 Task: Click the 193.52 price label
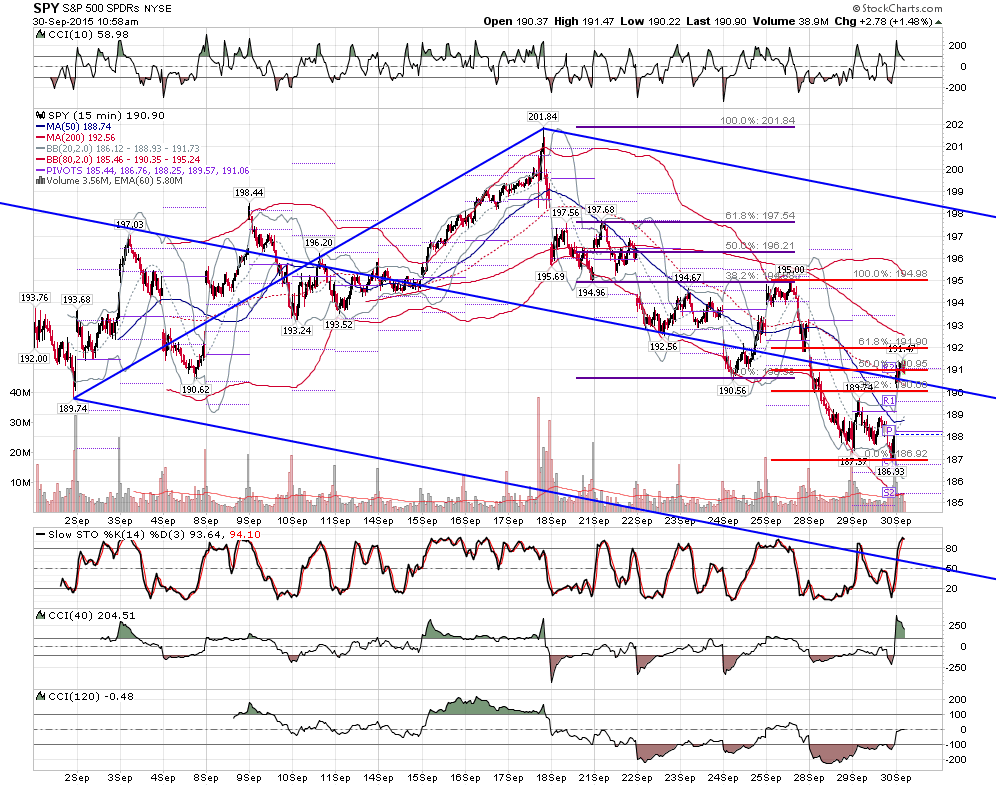click(339, 325)
